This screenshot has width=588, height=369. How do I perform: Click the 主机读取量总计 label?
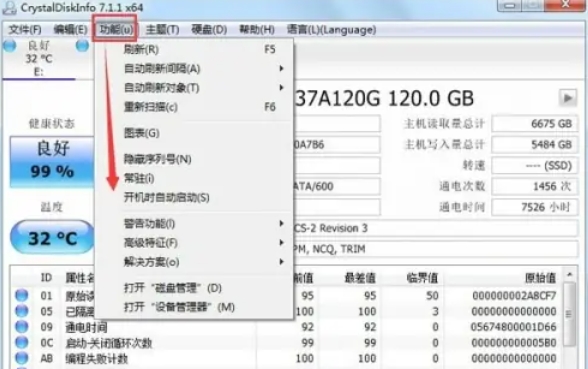pyautogui.click(x=444, y=123)
